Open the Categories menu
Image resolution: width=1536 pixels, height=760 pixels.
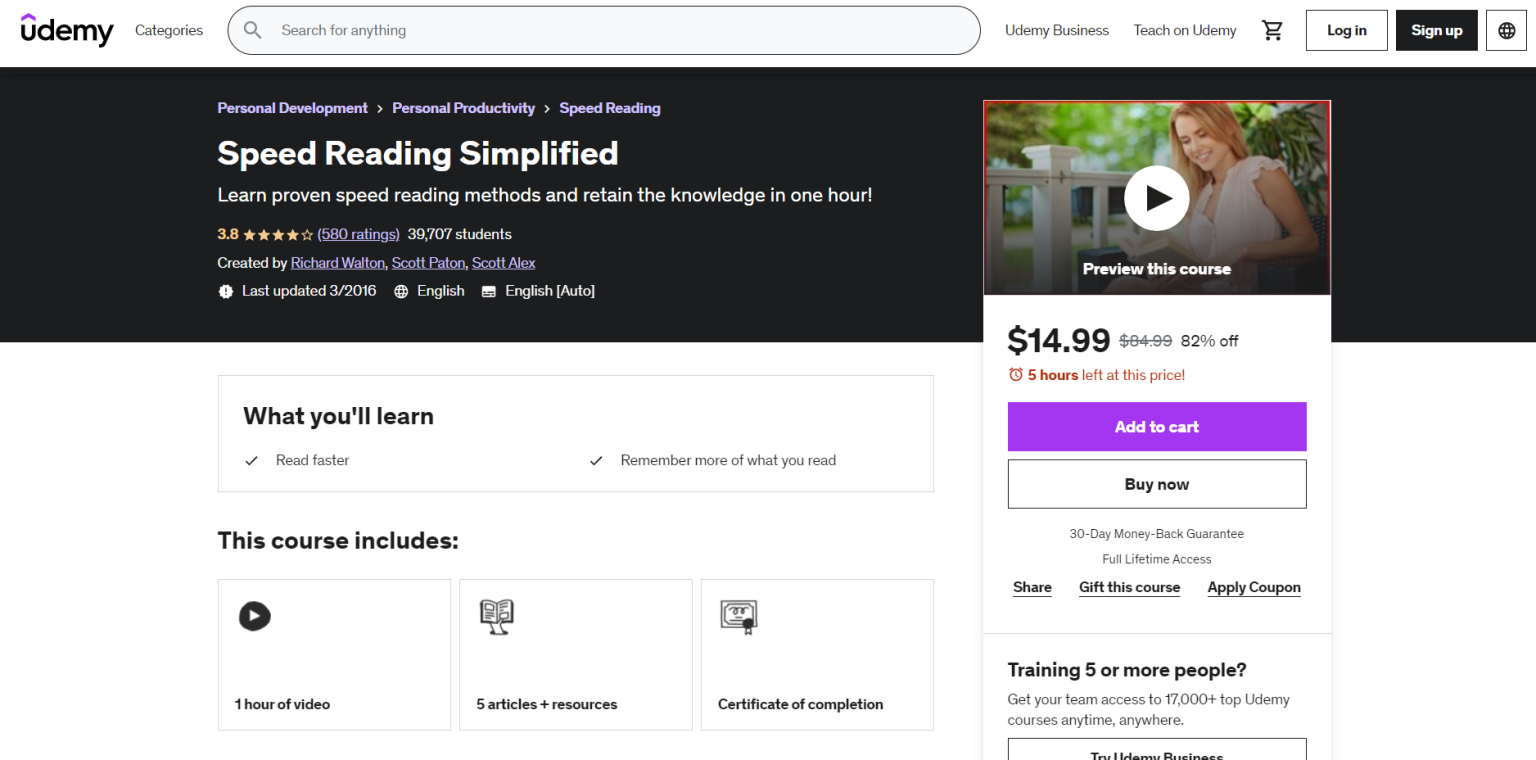click(x=168, y=30)
